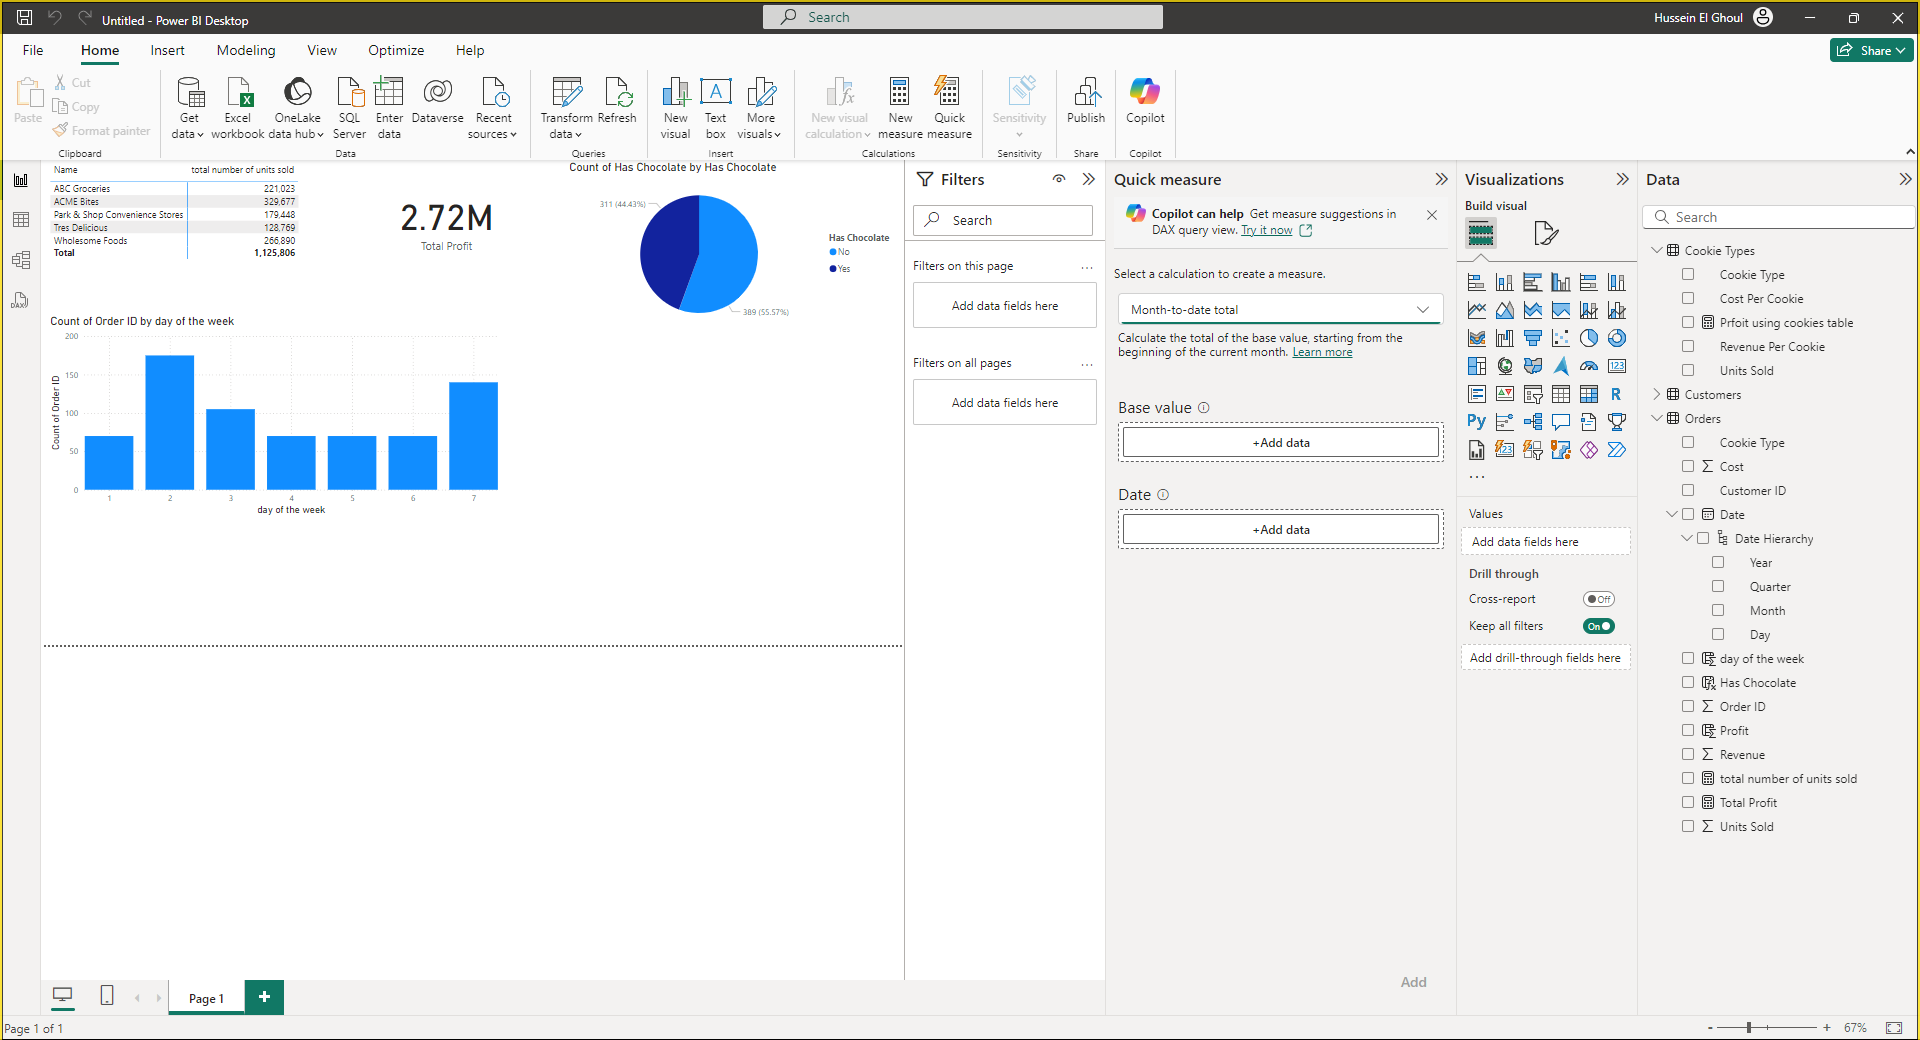The height and width of the screenshot is (1040, 1920).
Task: Choose the Python visual icon
Action: tap(1477, 422)
